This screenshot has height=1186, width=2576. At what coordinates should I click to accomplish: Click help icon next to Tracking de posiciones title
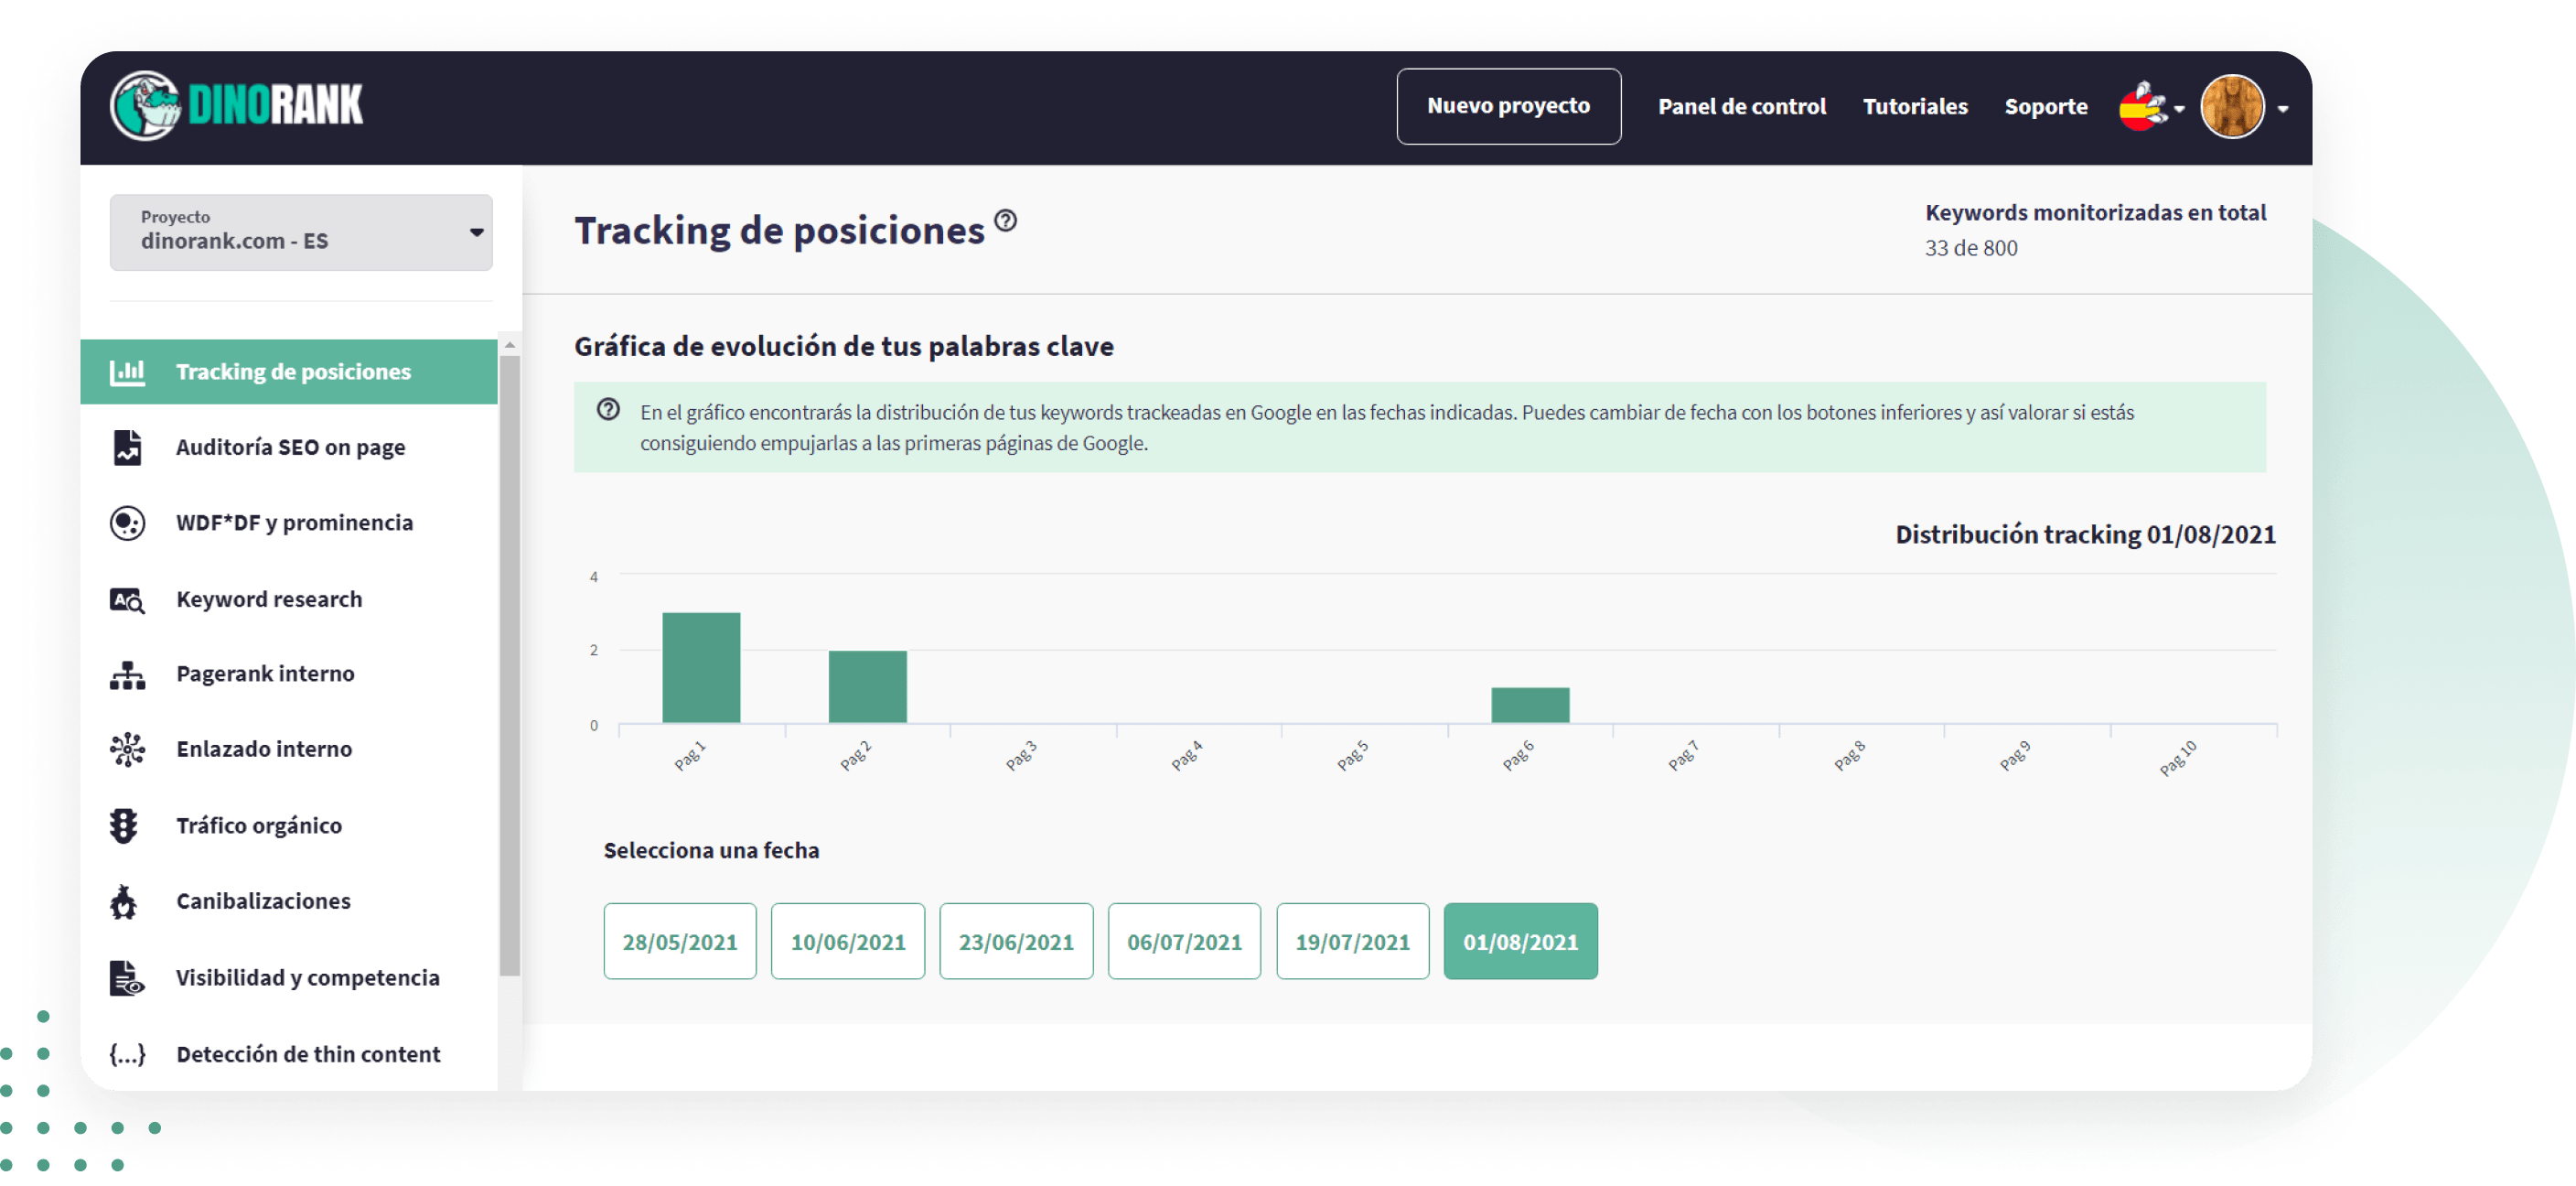[x=1006, y=220]
